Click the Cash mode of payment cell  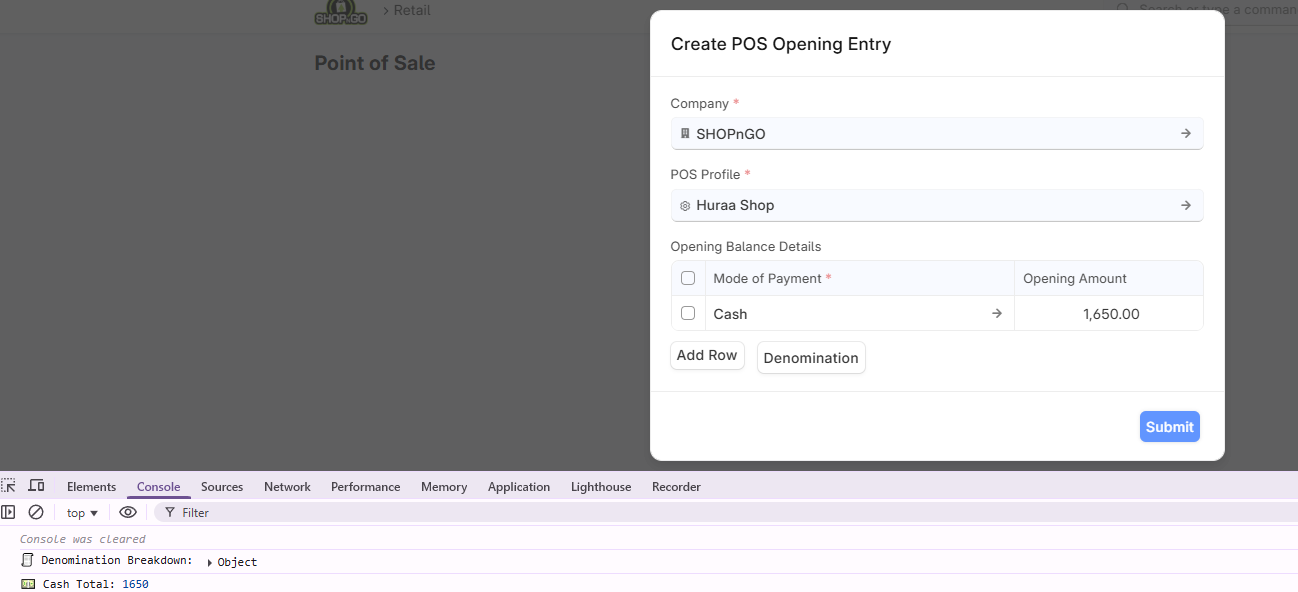(x=860, y=313)
